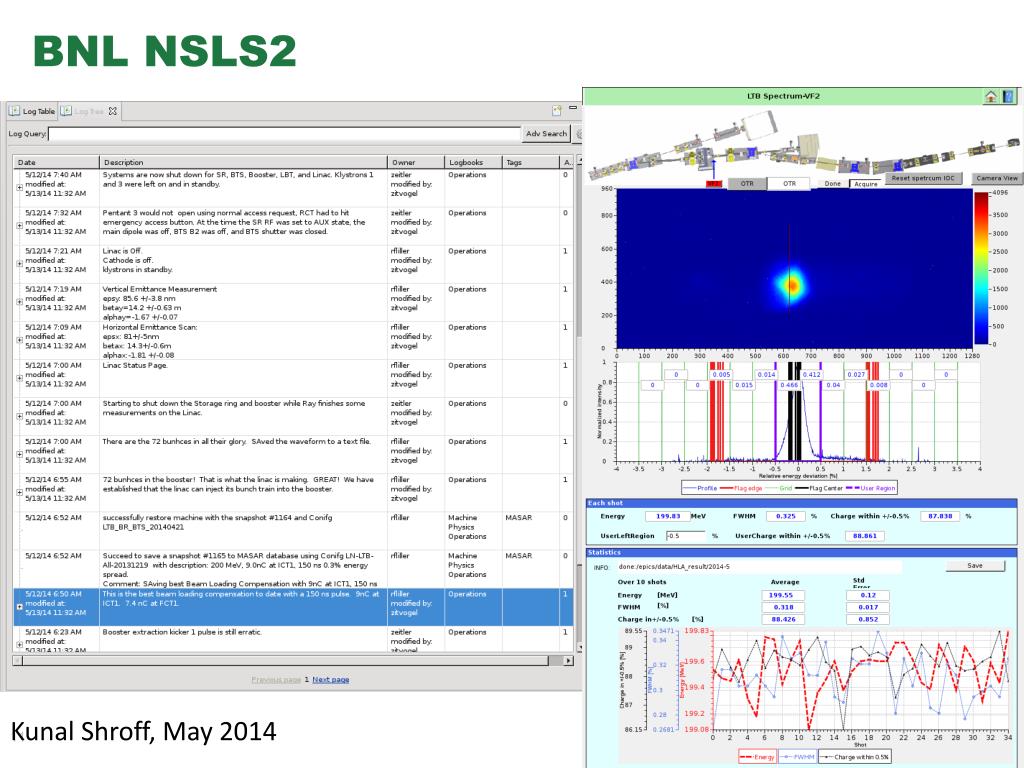Switch to the Log Table tab

[32, 111]
